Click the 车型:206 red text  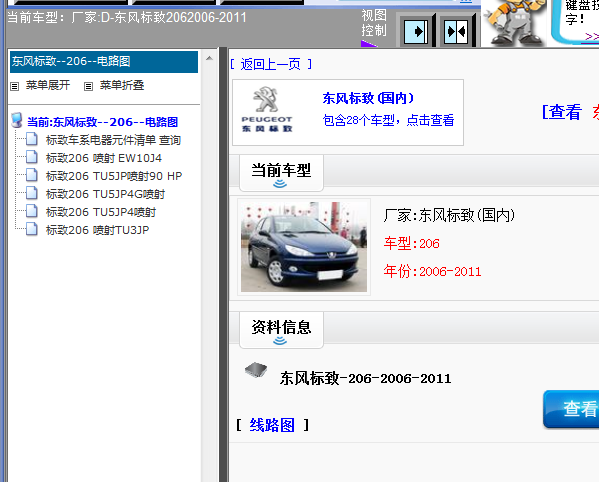coord(411,244)
